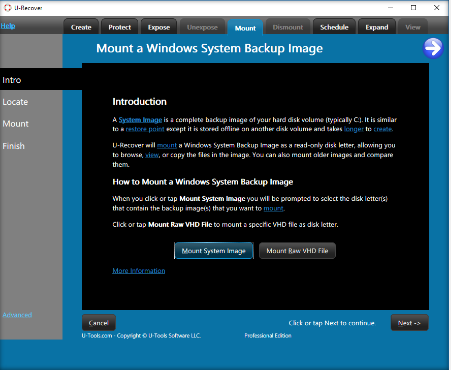Click the Next -> button

[409, 323]
